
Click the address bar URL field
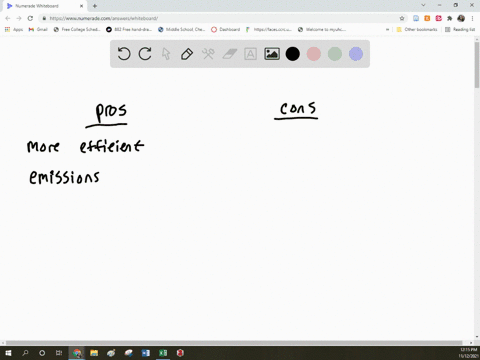220,18
